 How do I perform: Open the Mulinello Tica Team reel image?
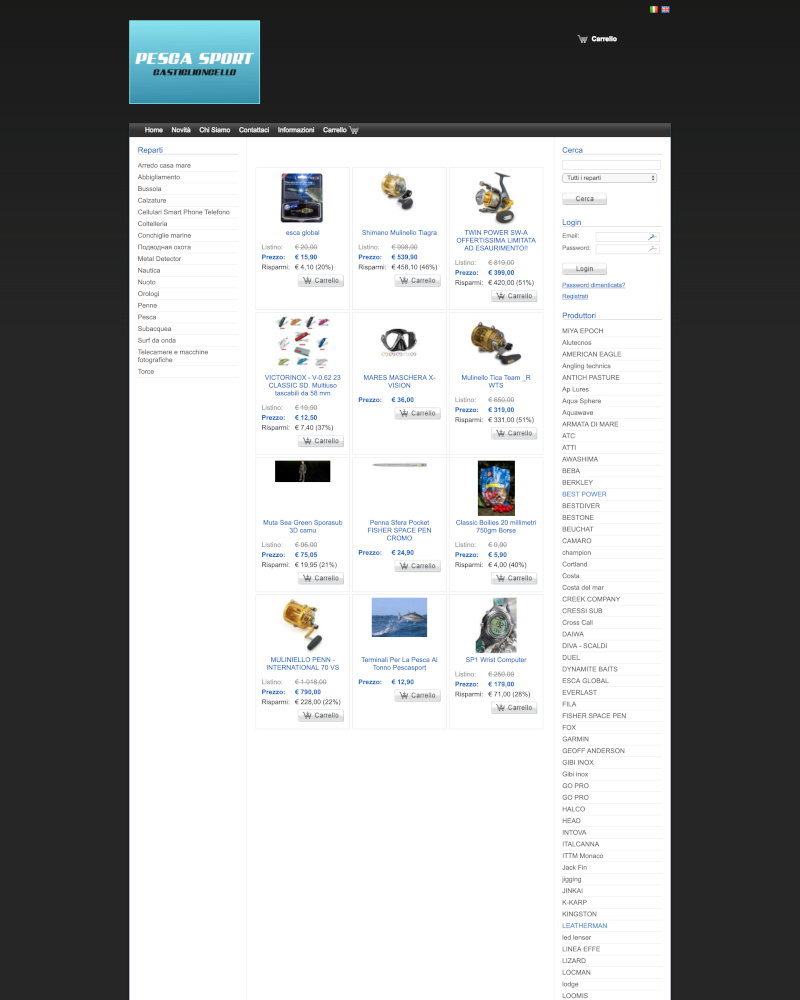496,342
